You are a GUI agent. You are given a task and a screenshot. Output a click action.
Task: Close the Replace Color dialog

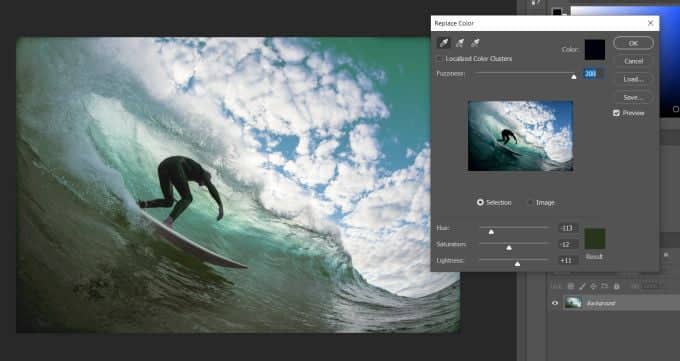pos(650,23)
